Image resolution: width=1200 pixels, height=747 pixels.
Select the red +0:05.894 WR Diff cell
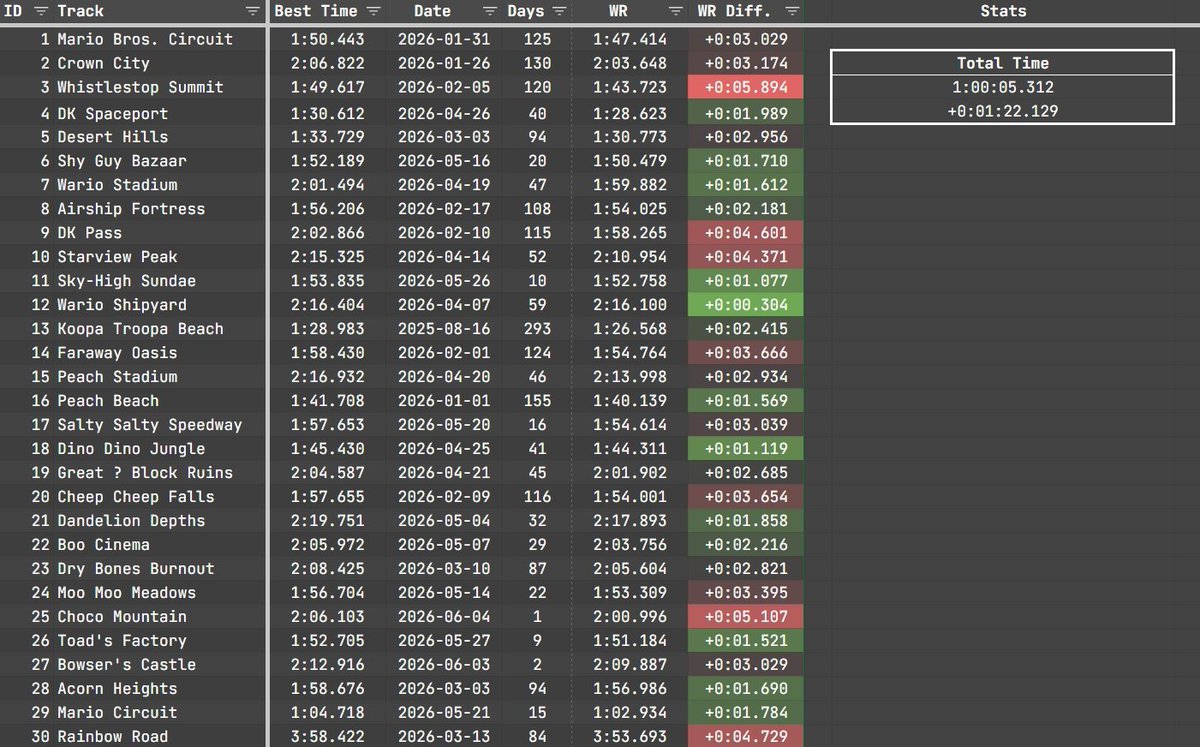[x=746, y=87]
